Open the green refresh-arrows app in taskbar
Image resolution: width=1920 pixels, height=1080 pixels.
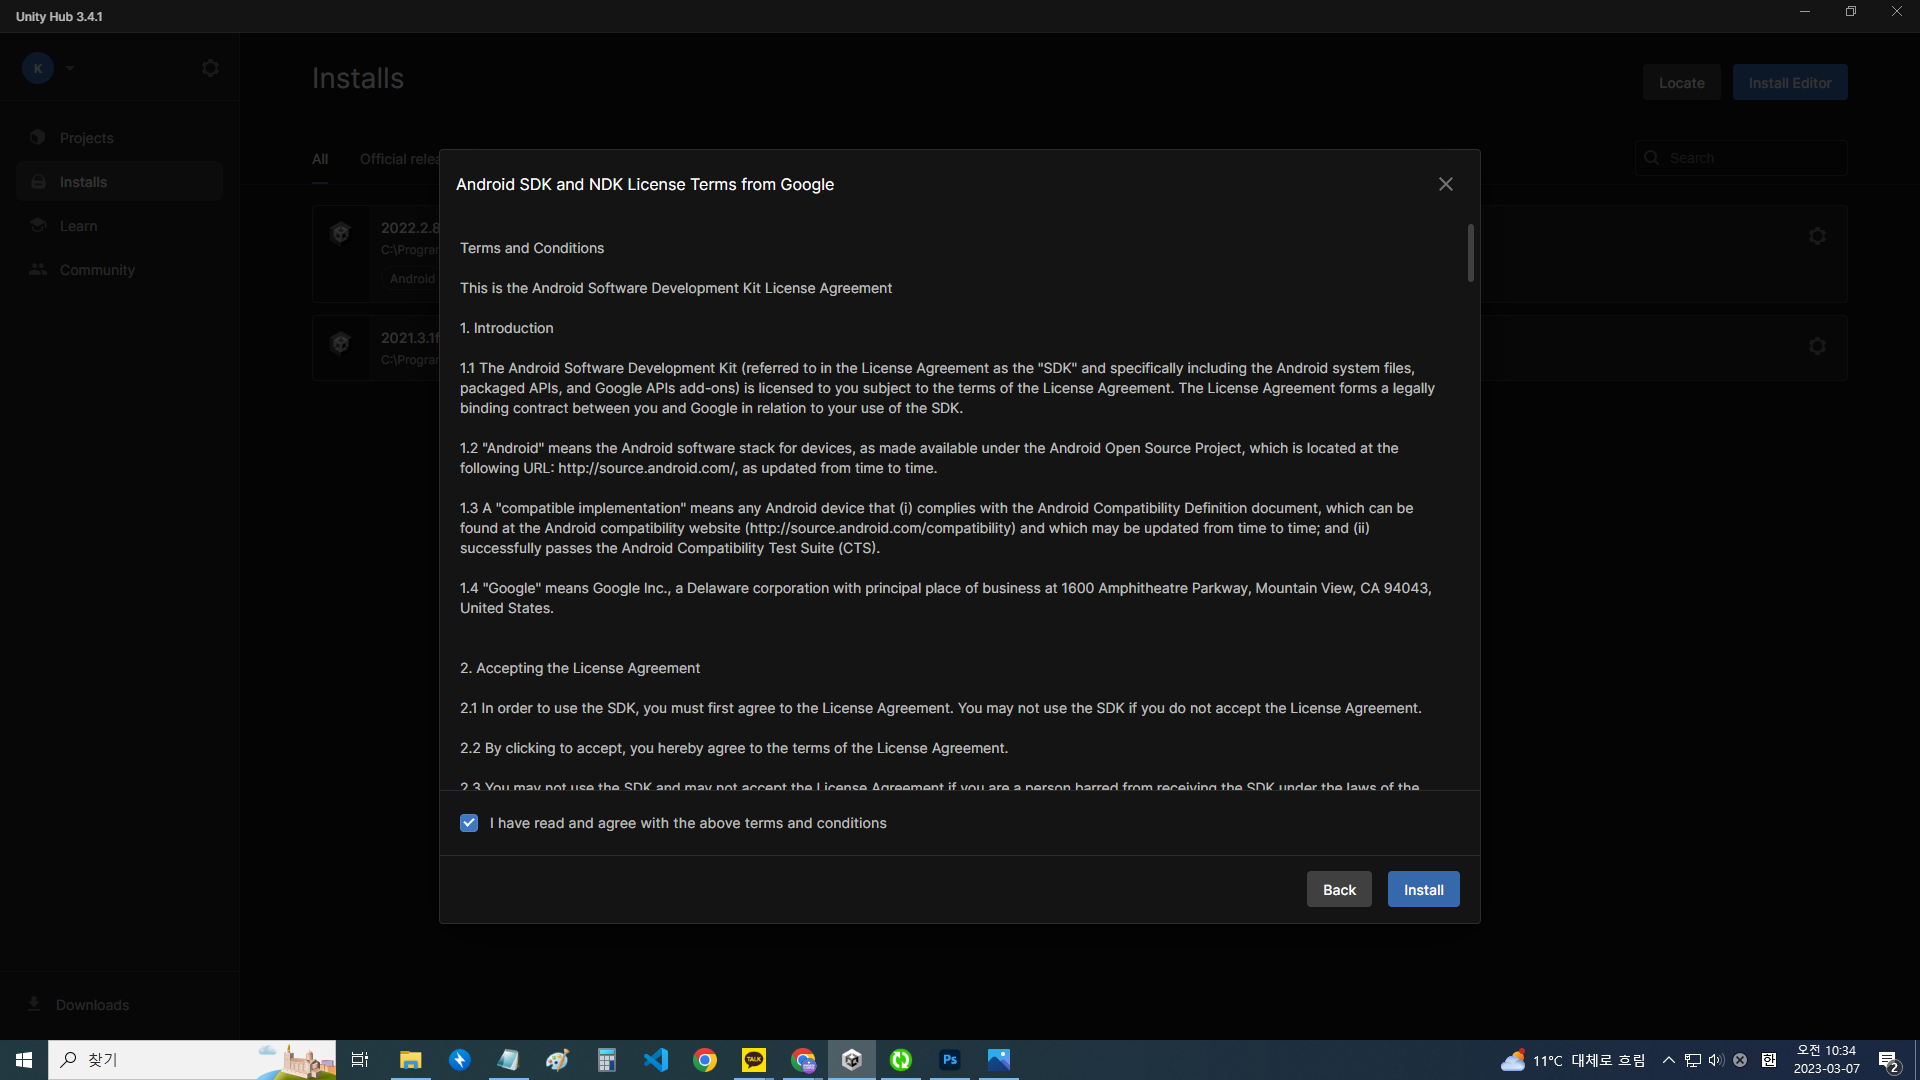coord(901,1060)
